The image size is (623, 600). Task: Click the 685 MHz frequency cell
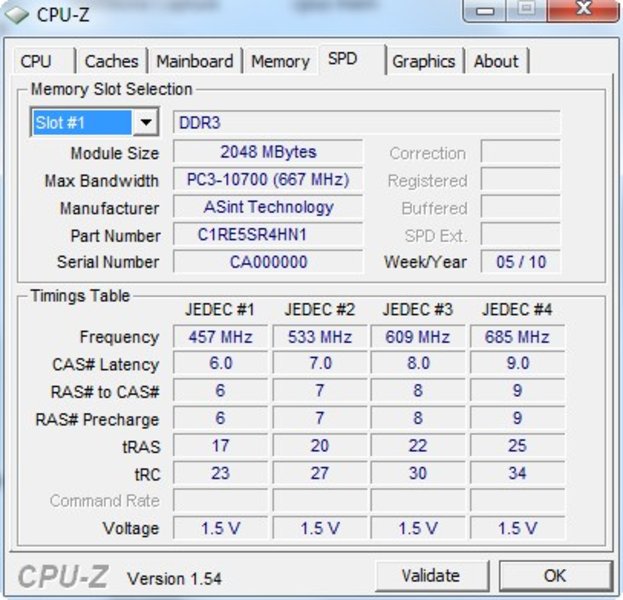tap(517, 337)
